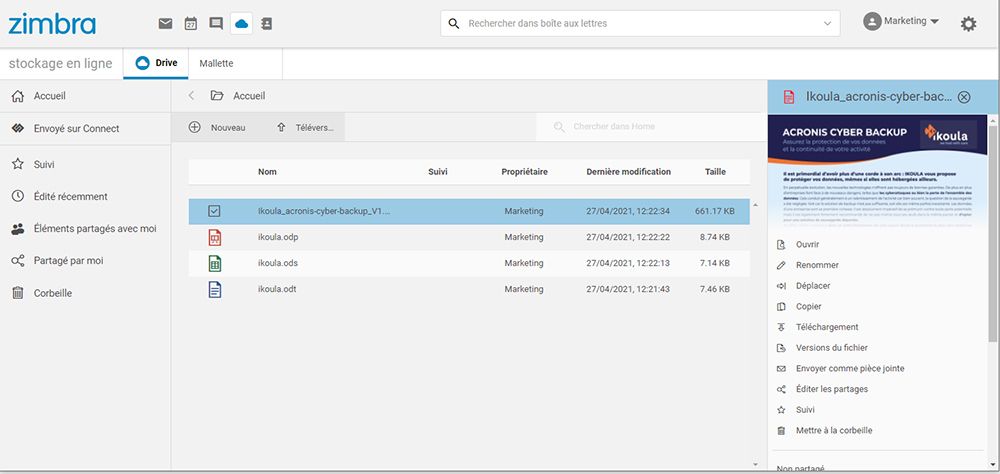Click the PDF icon in details panel header
The width and height of the screenshot is (1000, 474).
pos(789,97)
